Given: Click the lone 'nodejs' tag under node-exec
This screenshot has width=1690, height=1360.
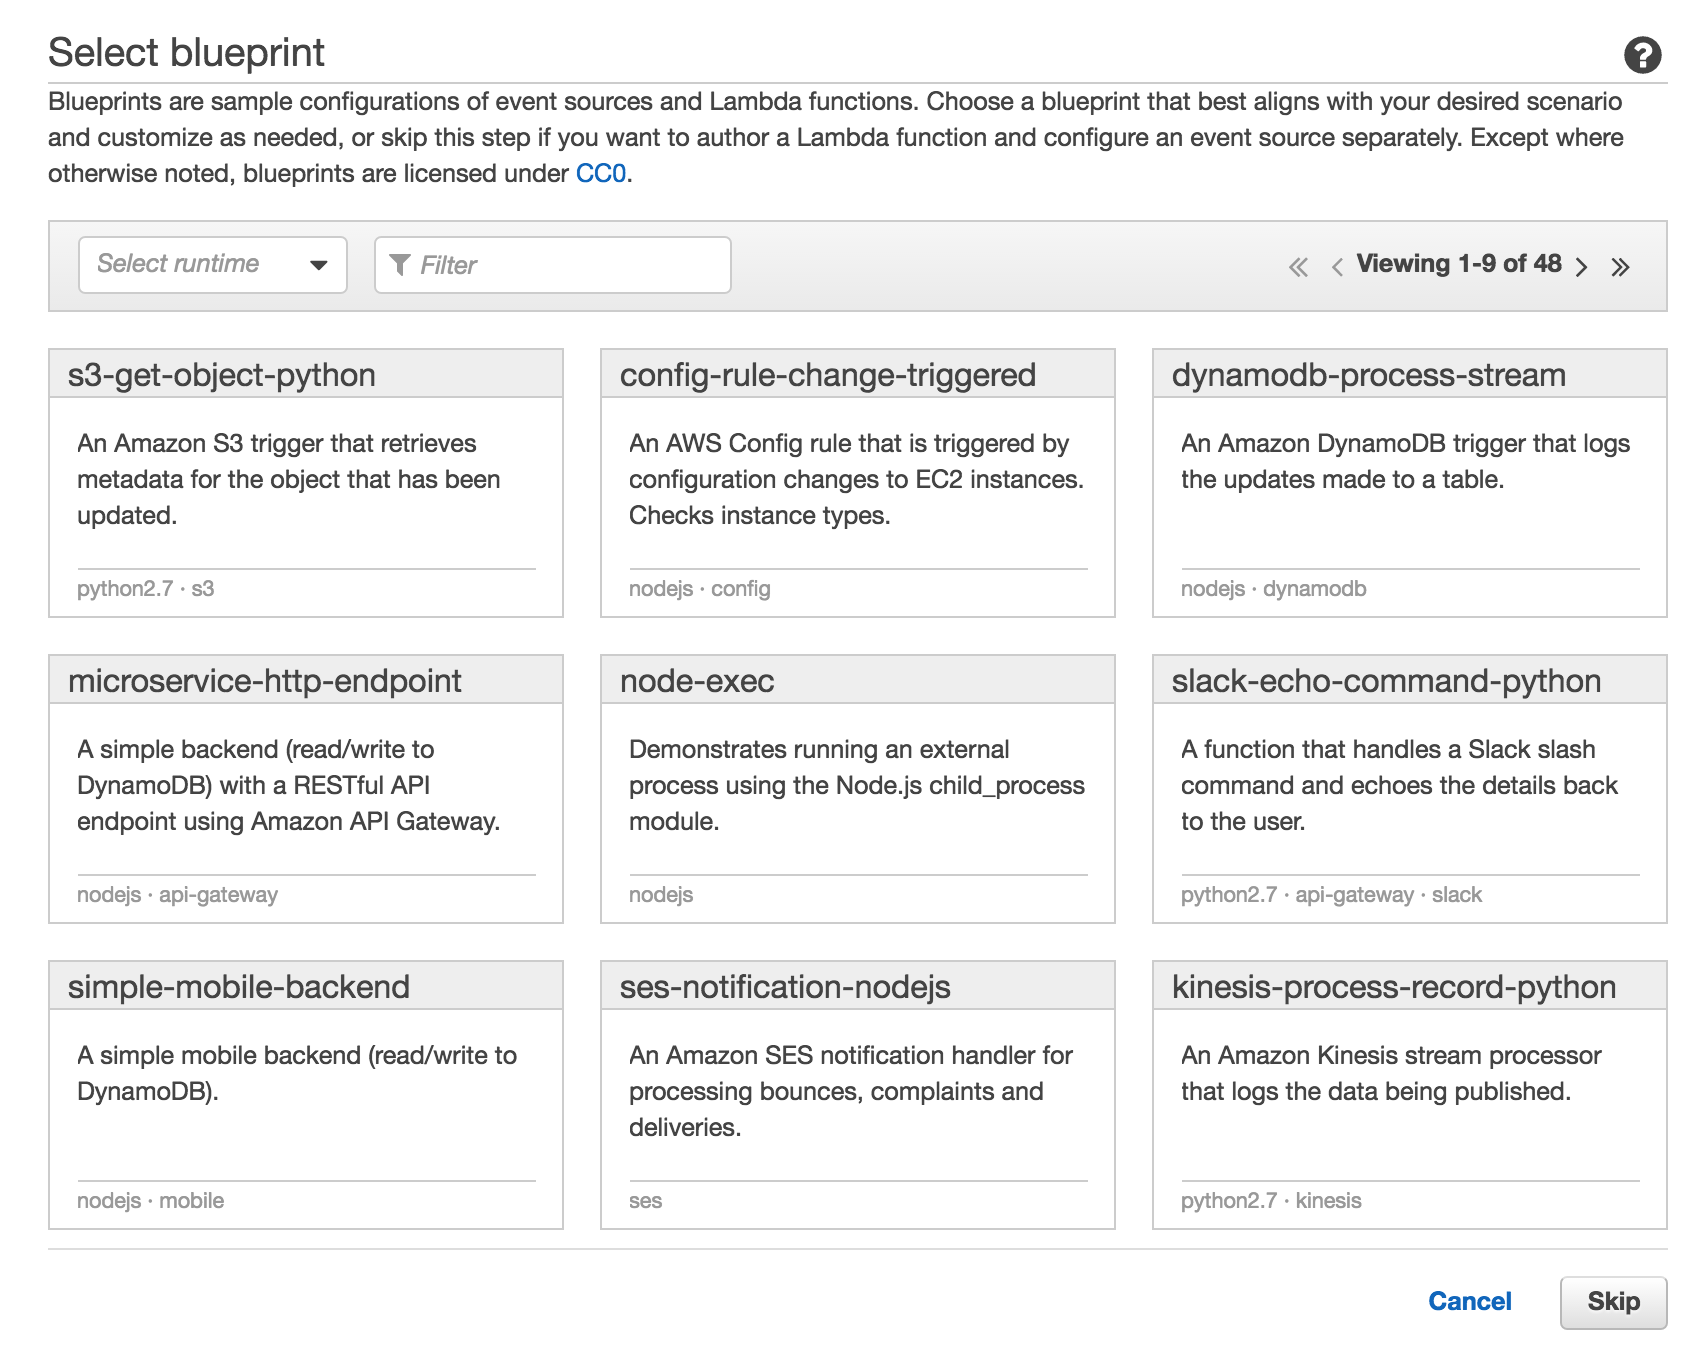Looking at the screenshot, I should tap(661, 895).
